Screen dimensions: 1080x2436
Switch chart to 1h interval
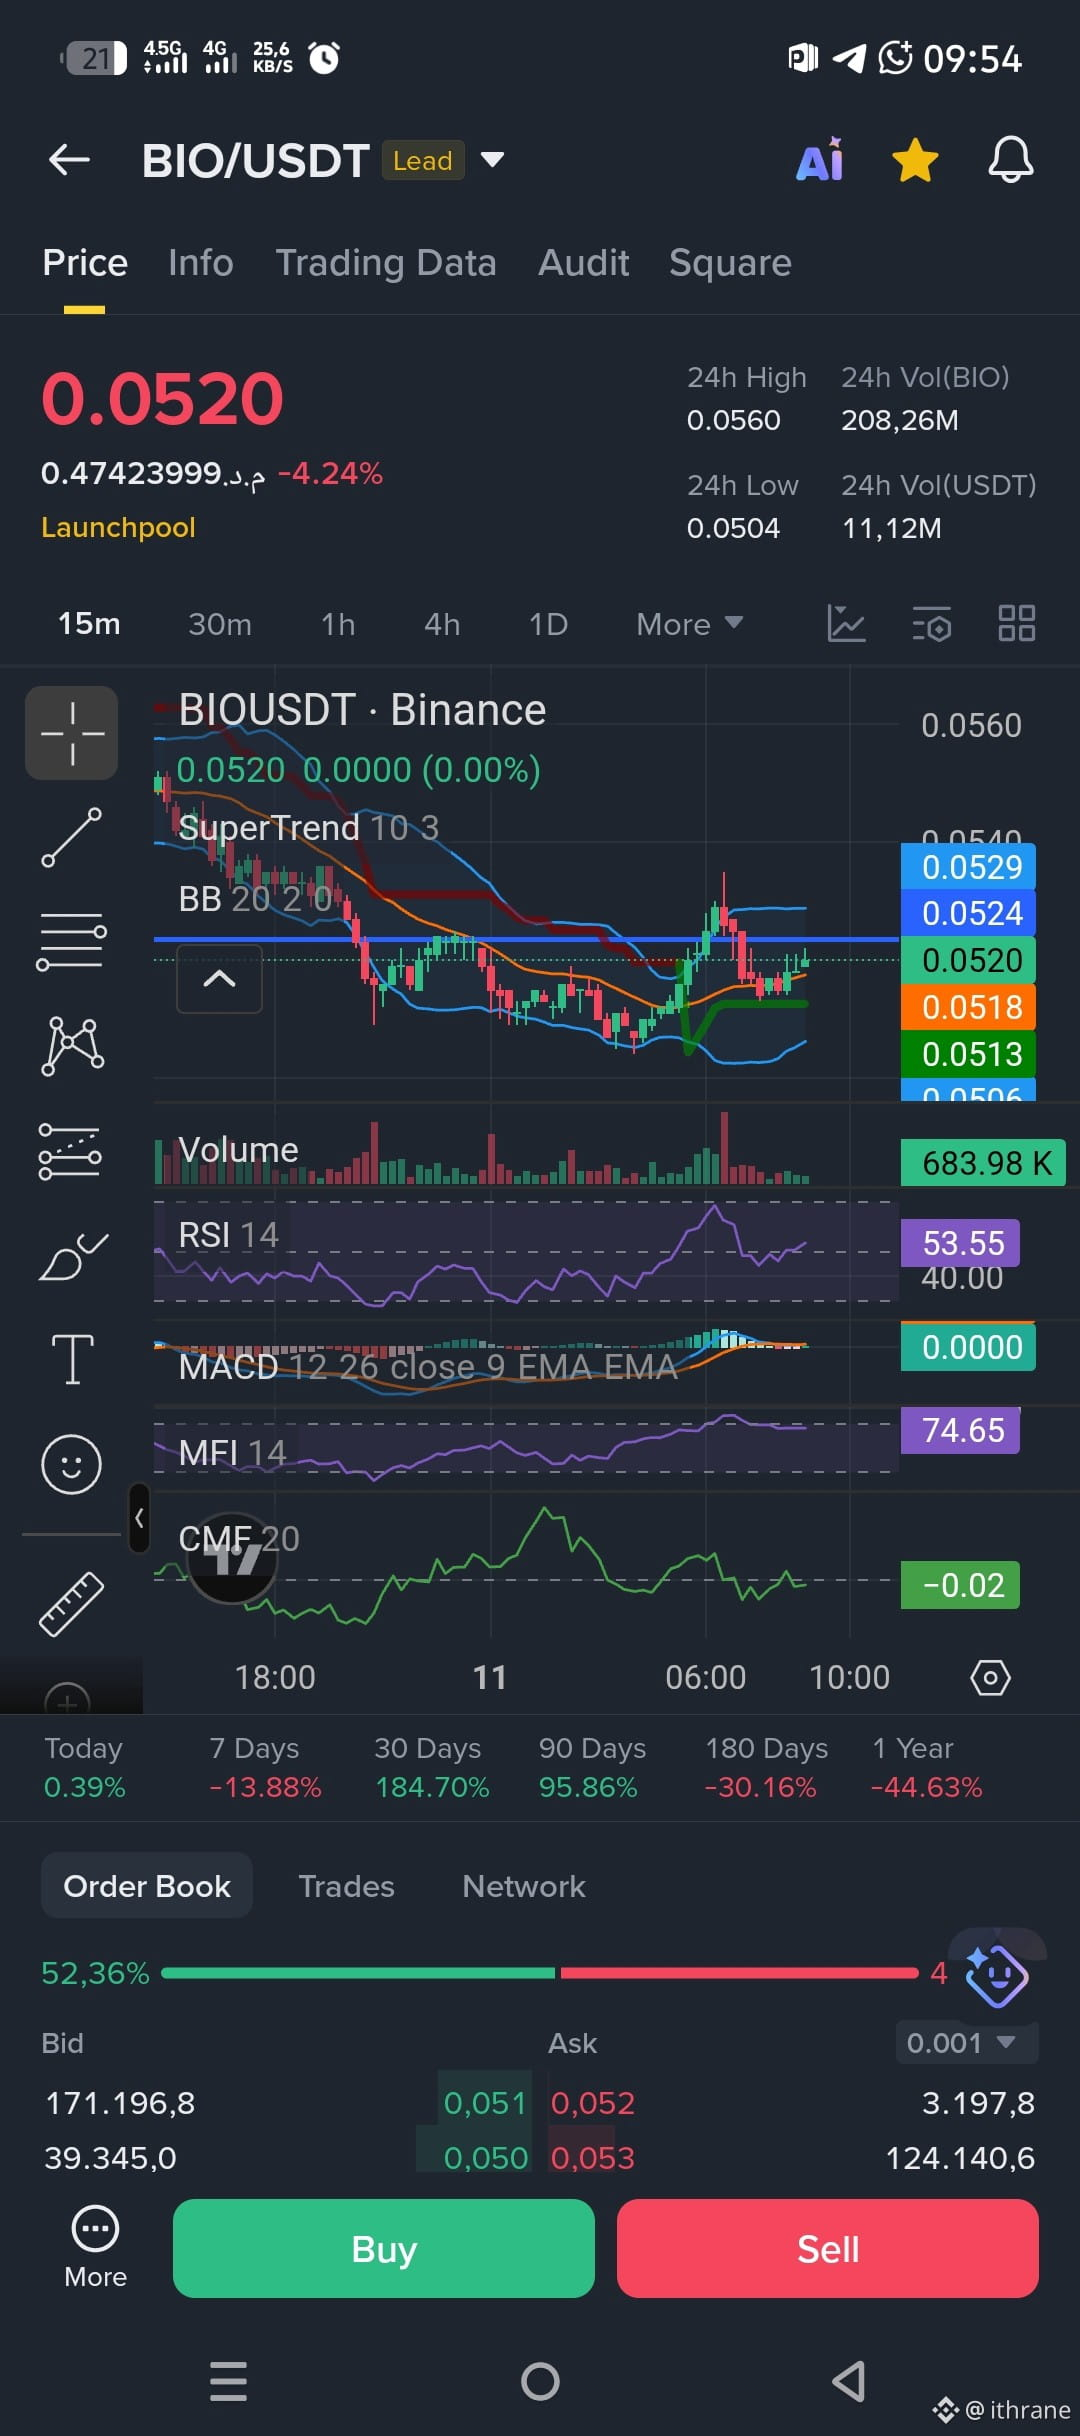(338, 624)
